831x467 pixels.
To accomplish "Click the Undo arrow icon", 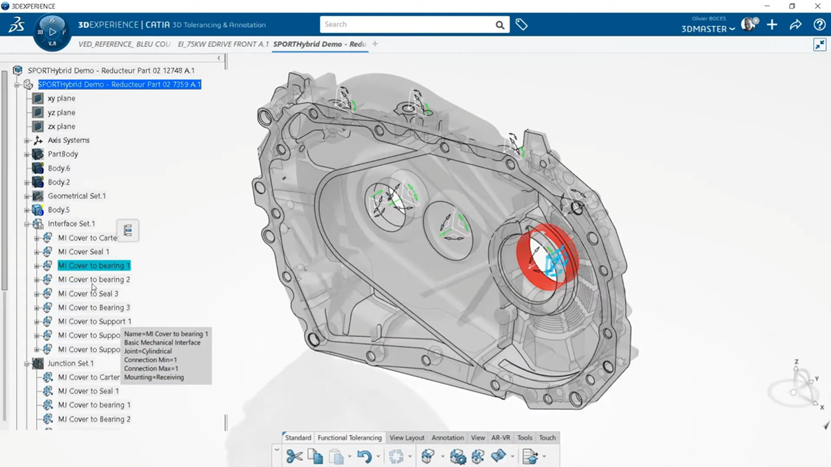I will 364,456.
